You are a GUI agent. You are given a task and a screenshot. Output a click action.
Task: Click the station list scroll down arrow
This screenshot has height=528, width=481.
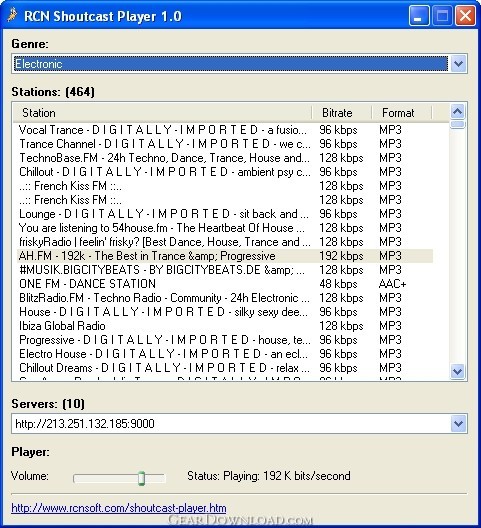[x=457, y=371]
